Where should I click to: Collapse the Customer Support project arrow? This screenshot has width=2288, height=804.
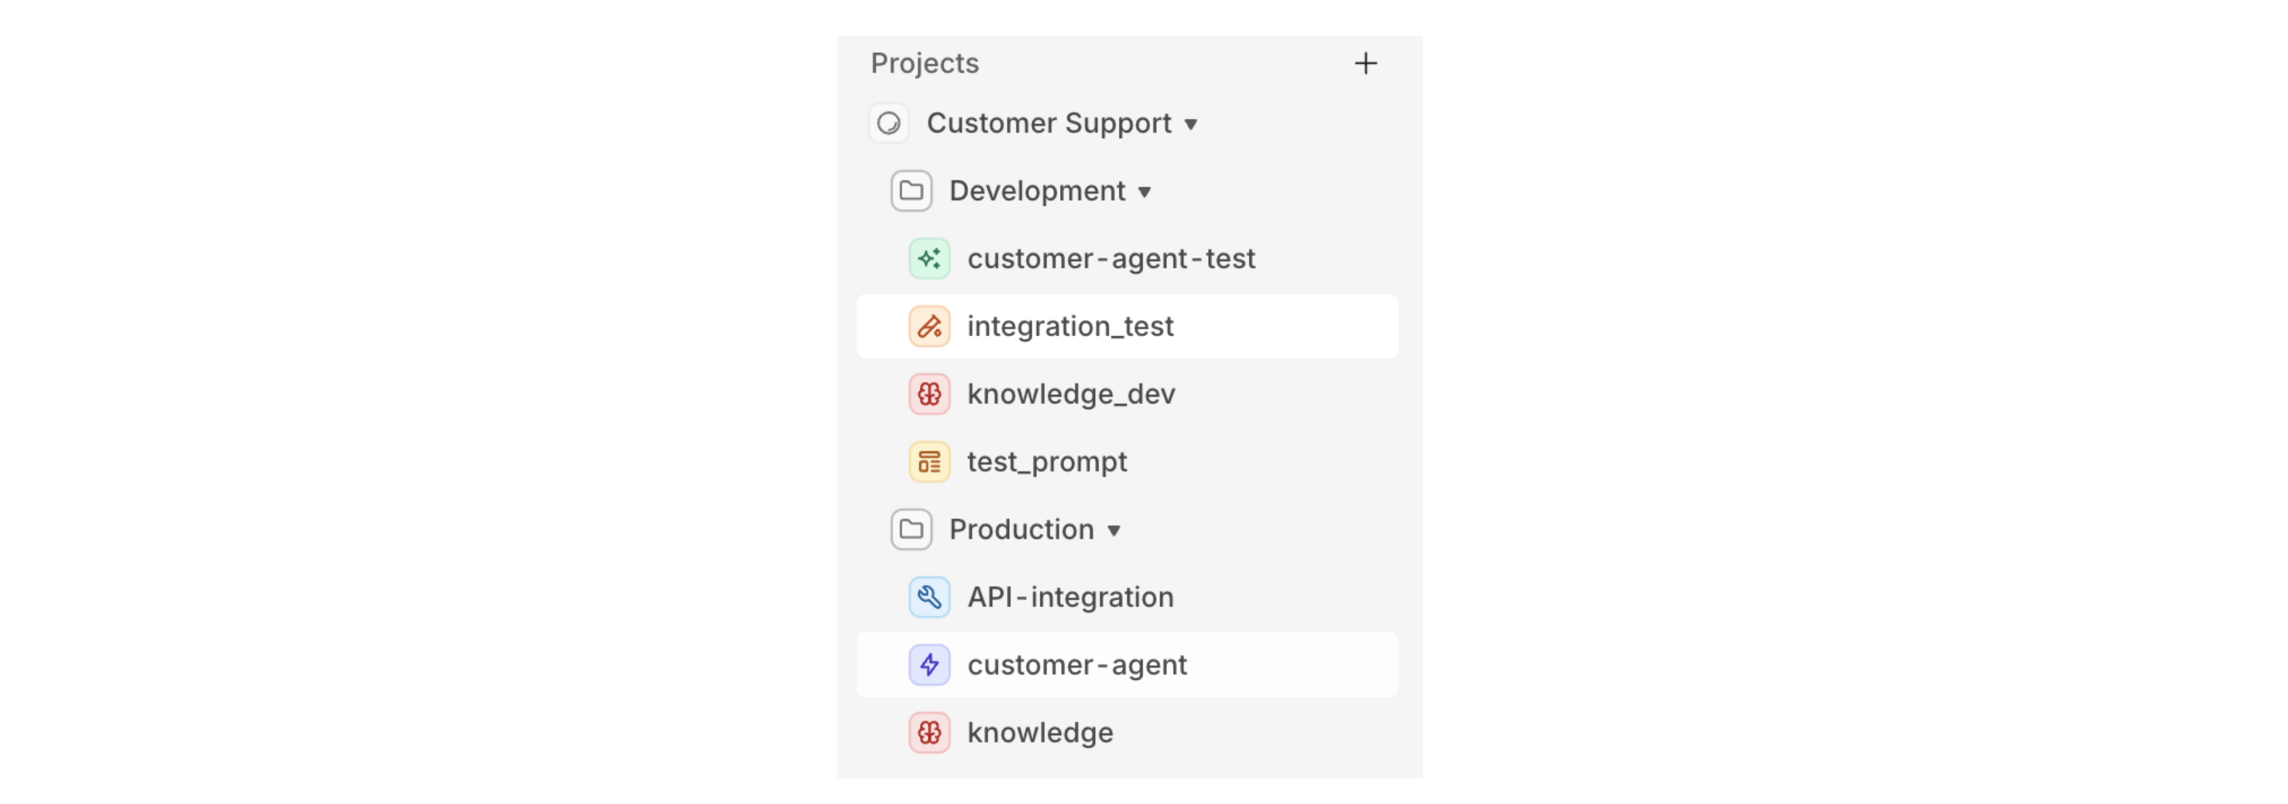pos(1191,125)
